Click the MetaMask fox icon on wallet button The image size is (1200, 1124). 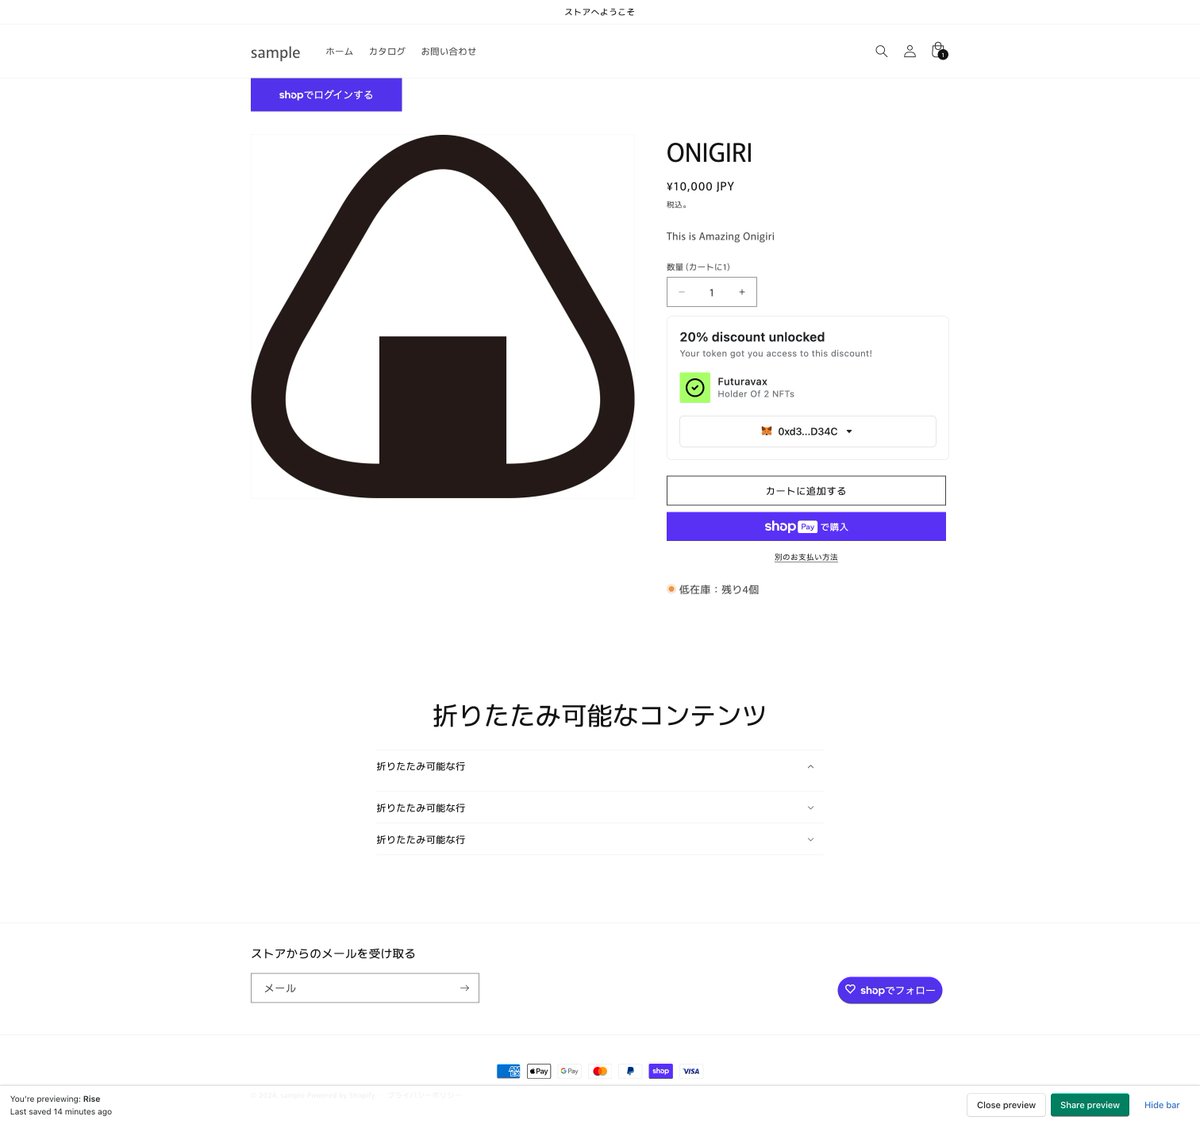point(765,431)
